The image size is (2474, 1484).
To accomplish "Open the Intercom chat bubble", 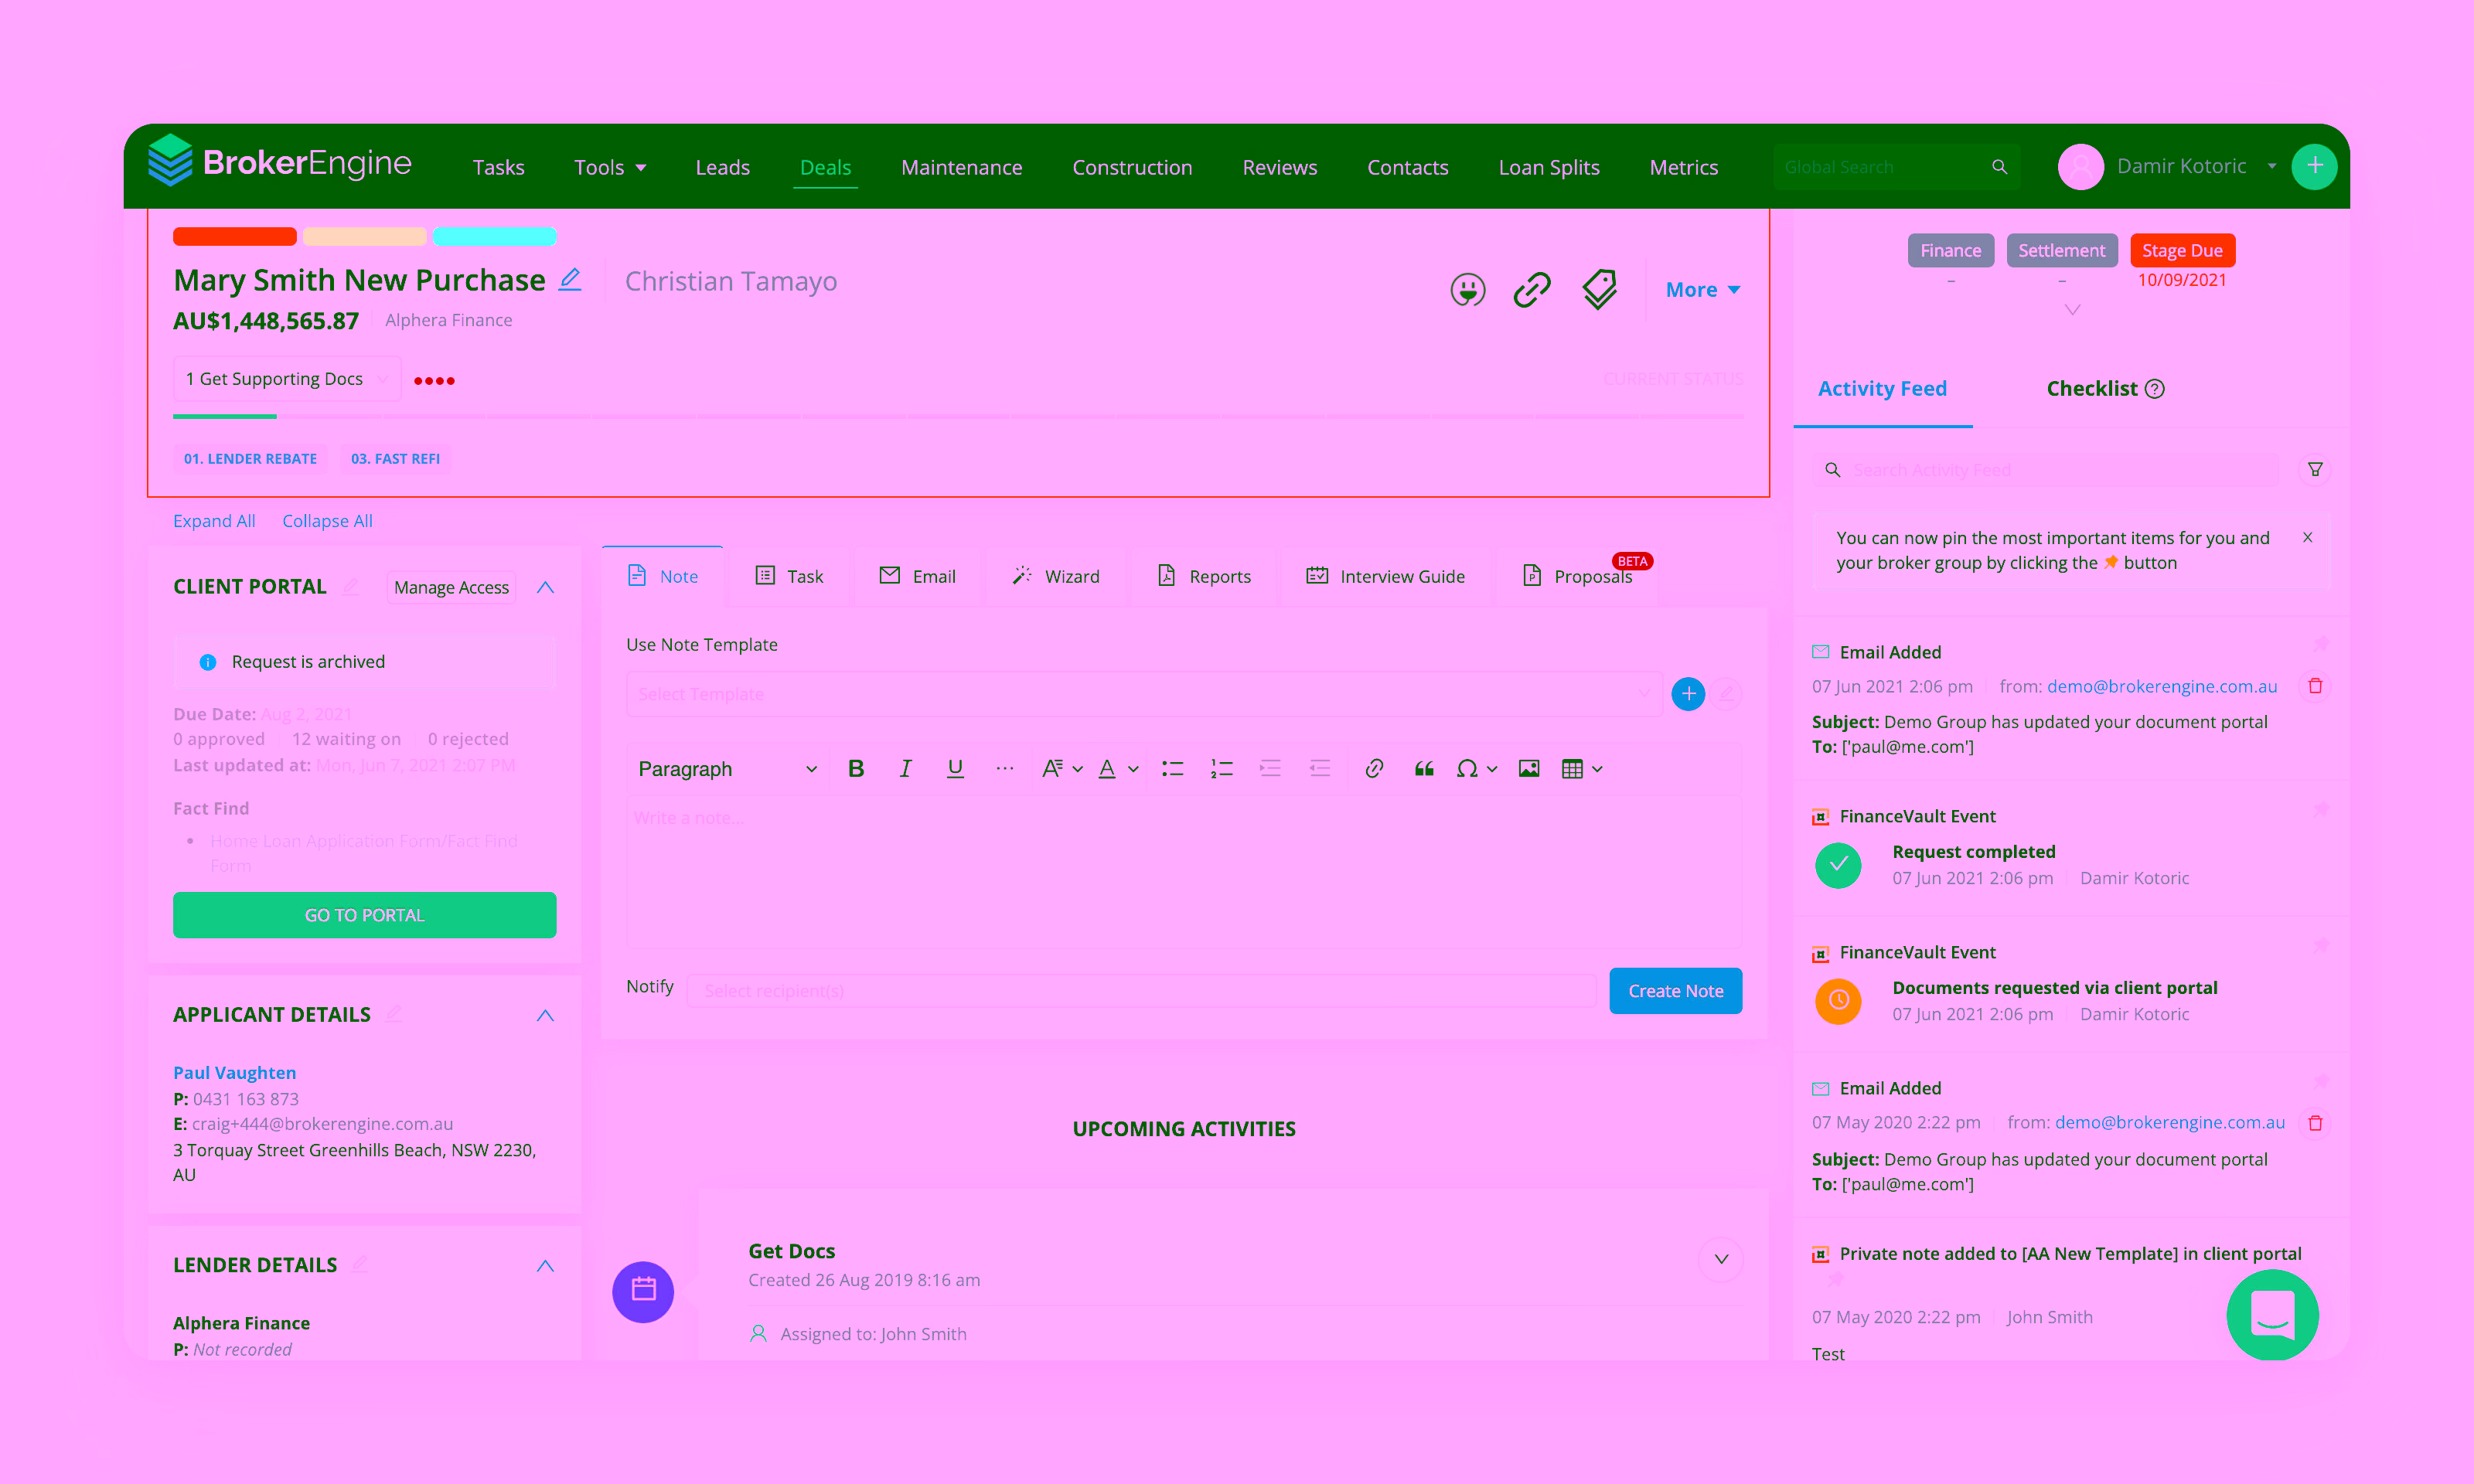I will click(x=2273, y=1315).
